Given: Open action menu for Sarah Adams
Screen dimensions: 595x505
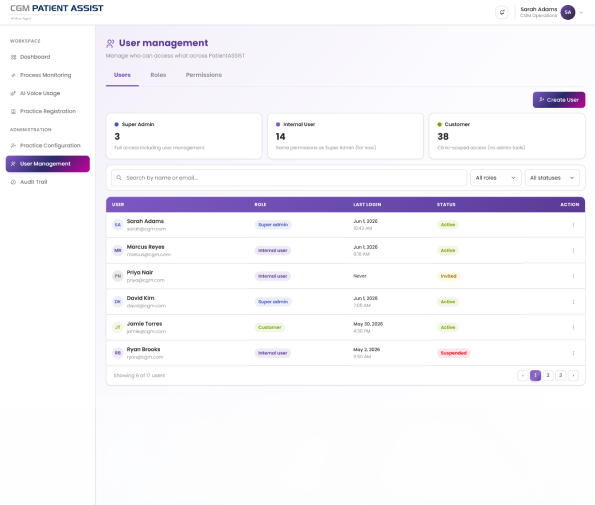Looking at the screenshot, I should coord(573,225).
